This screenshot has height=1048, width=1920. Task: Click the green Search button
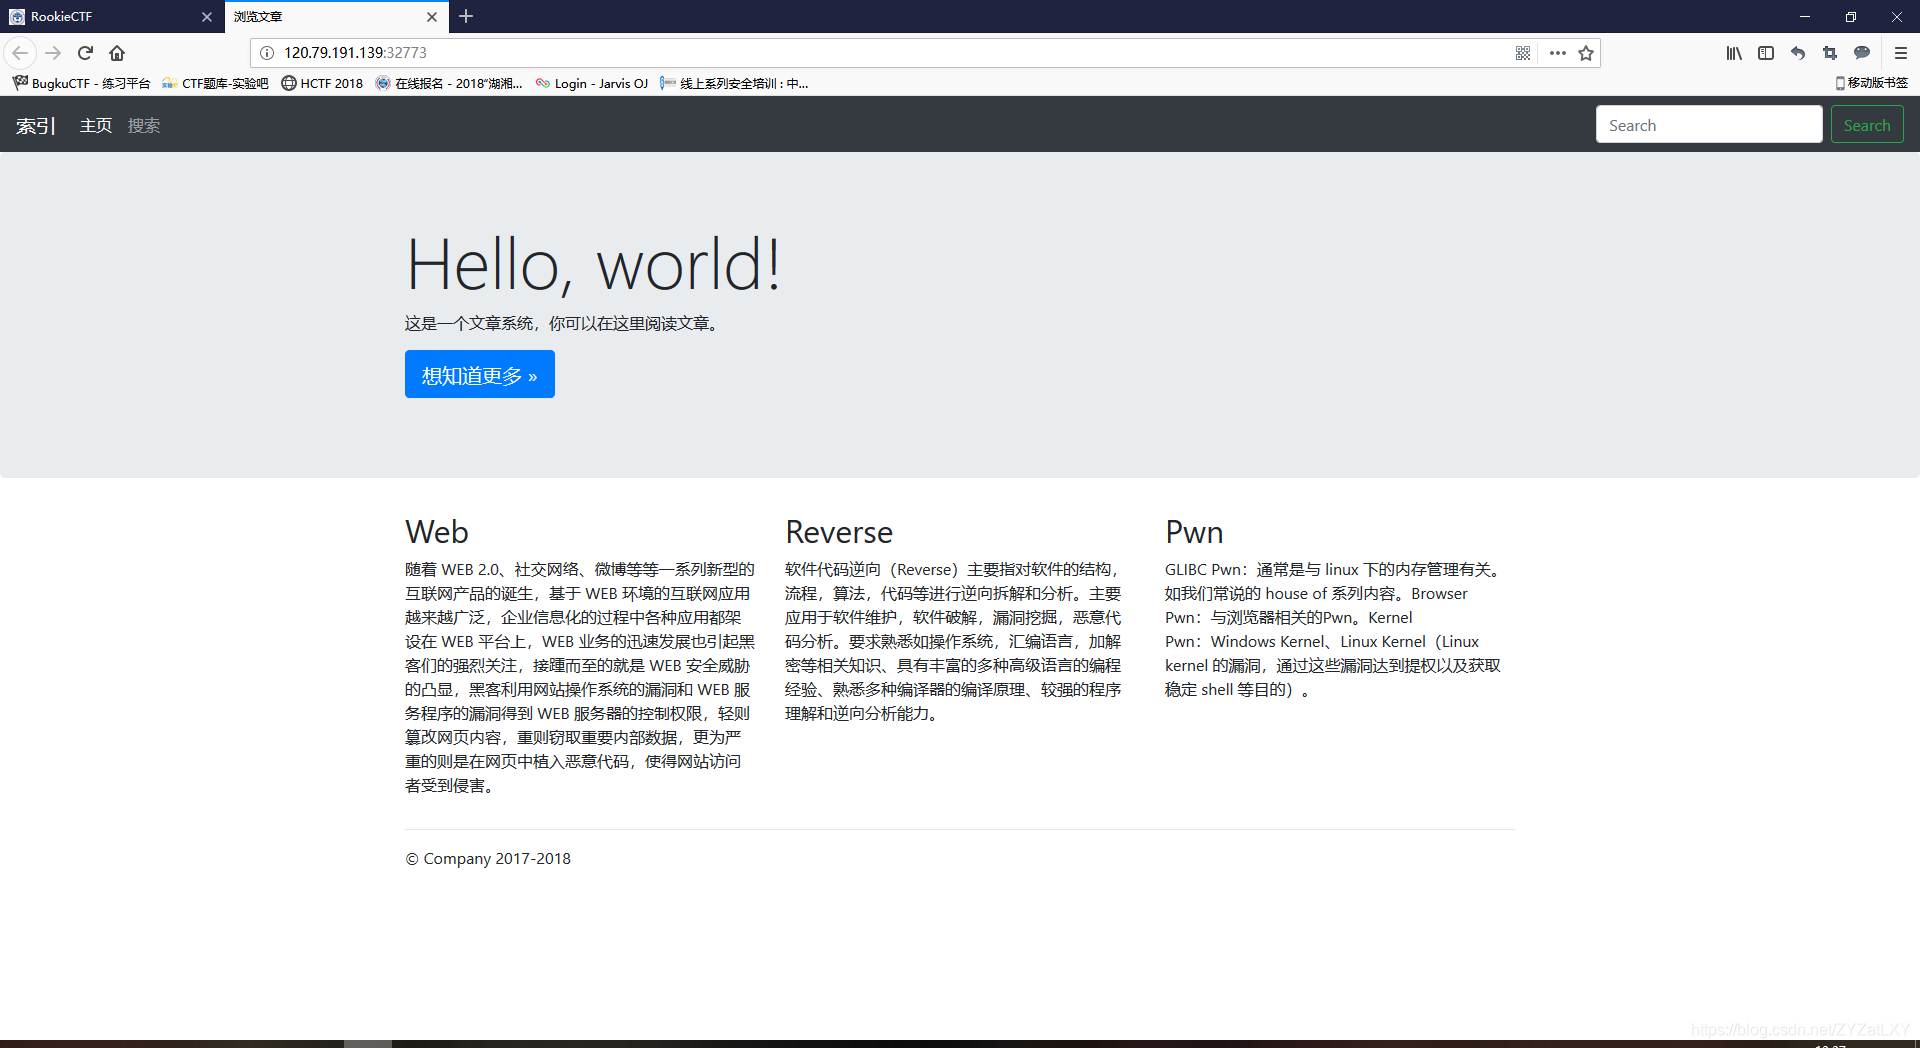click(x=1867, y=125)
